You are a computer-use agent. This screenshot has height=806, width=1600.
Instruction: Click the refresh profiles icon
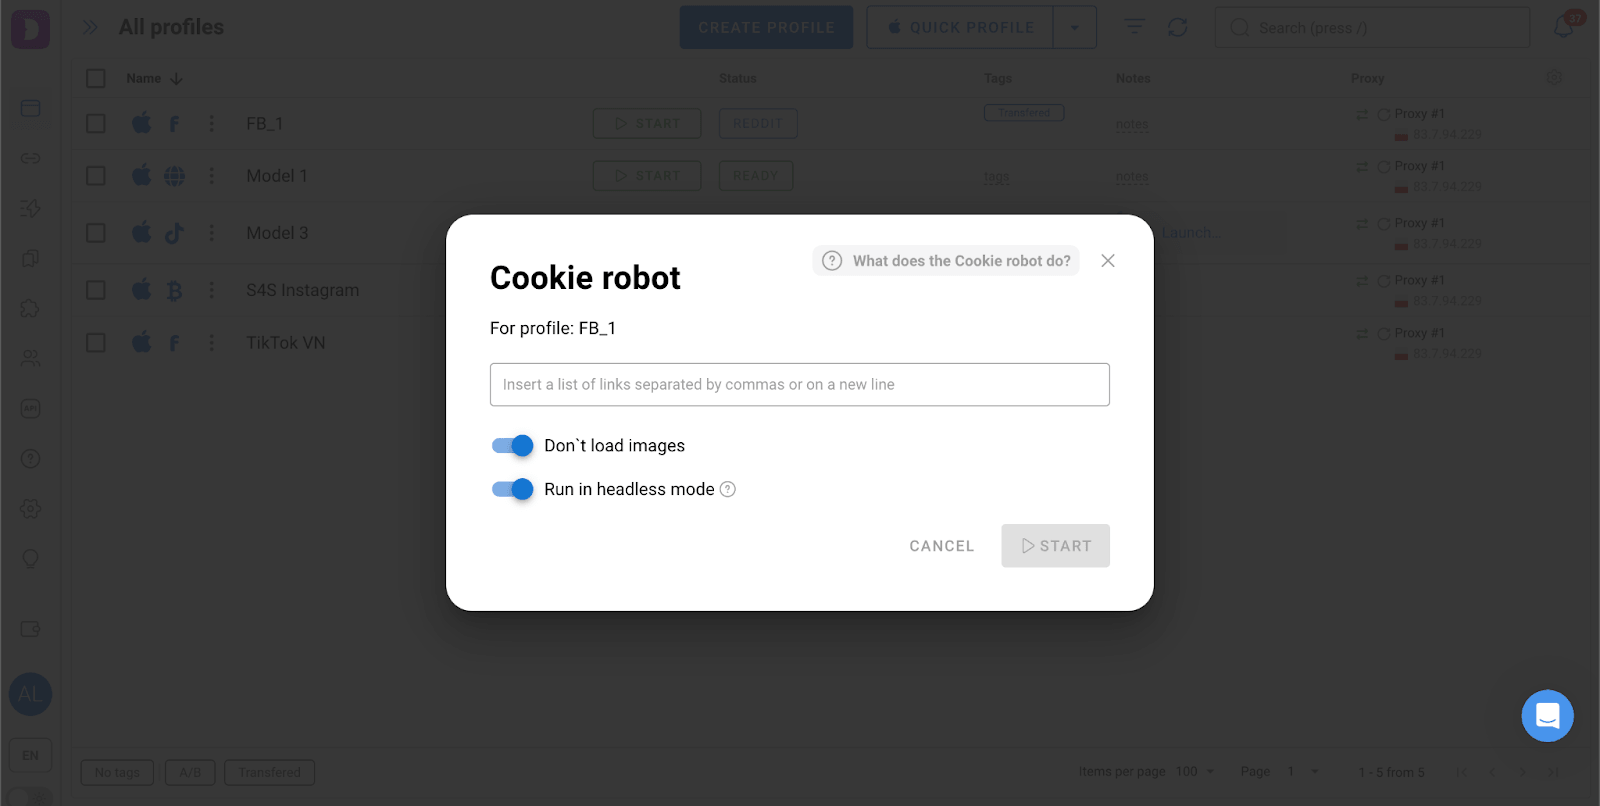(1178, 27)
